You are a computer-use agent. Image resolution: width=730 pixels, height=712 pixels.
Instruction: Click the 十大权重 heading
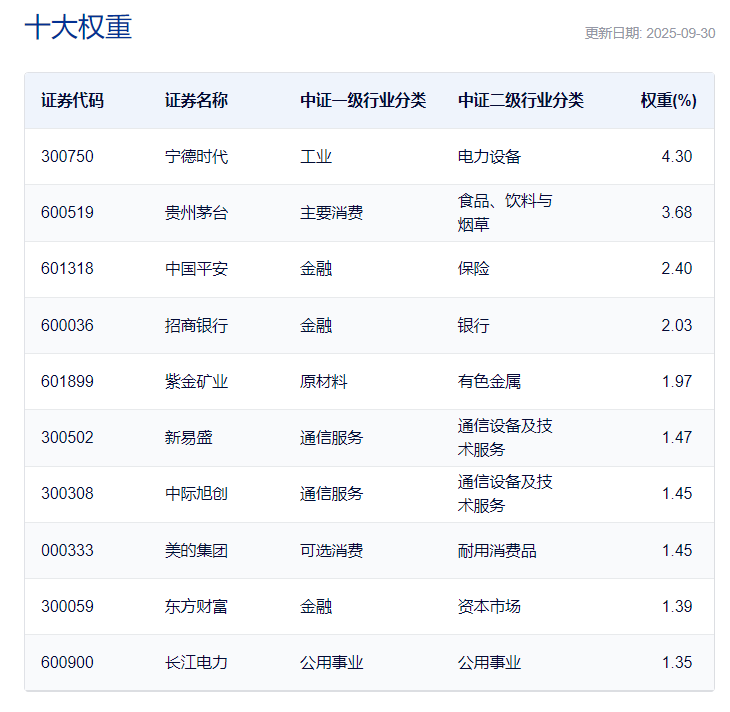78,27
